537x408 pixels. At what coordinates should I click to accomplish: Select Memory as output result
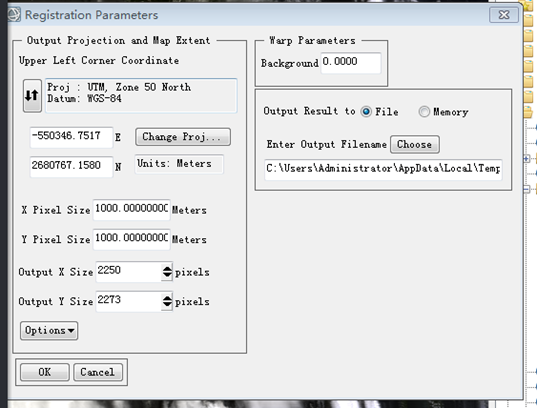click(424, 112)
